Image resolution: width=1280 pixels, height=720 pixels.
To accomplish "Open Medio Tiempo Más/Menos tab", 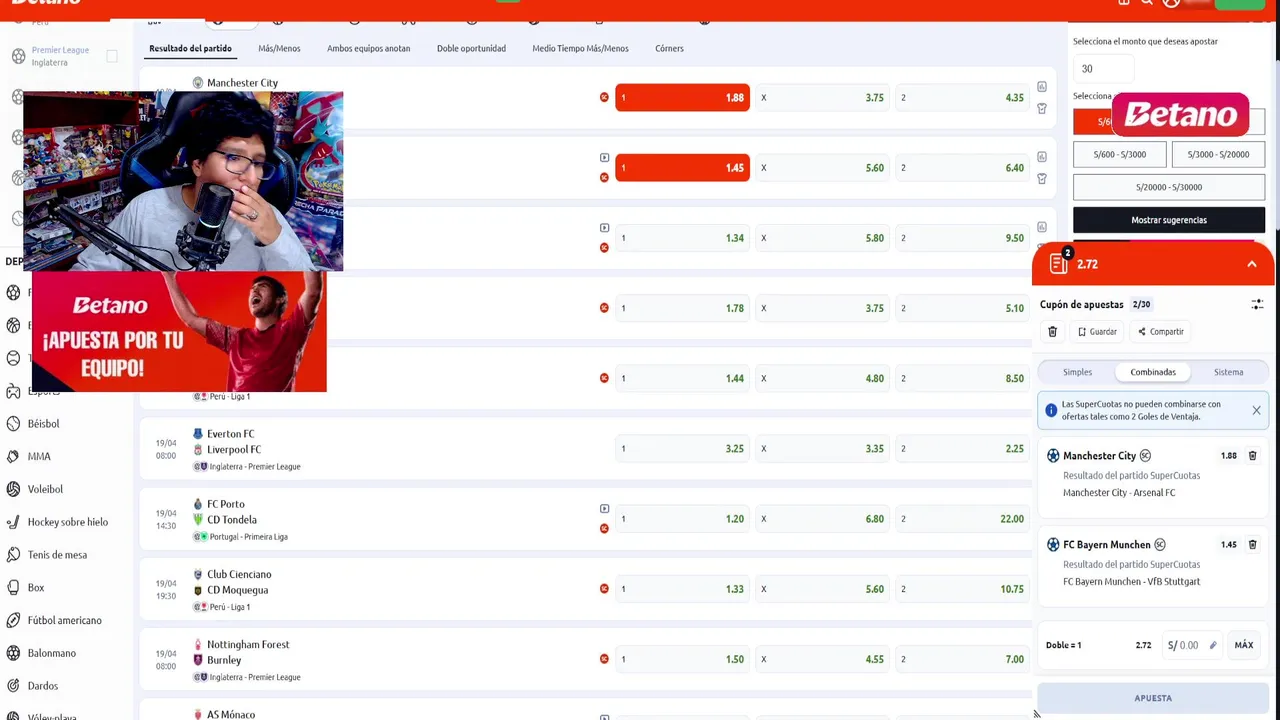I will (x=580, y=48).
